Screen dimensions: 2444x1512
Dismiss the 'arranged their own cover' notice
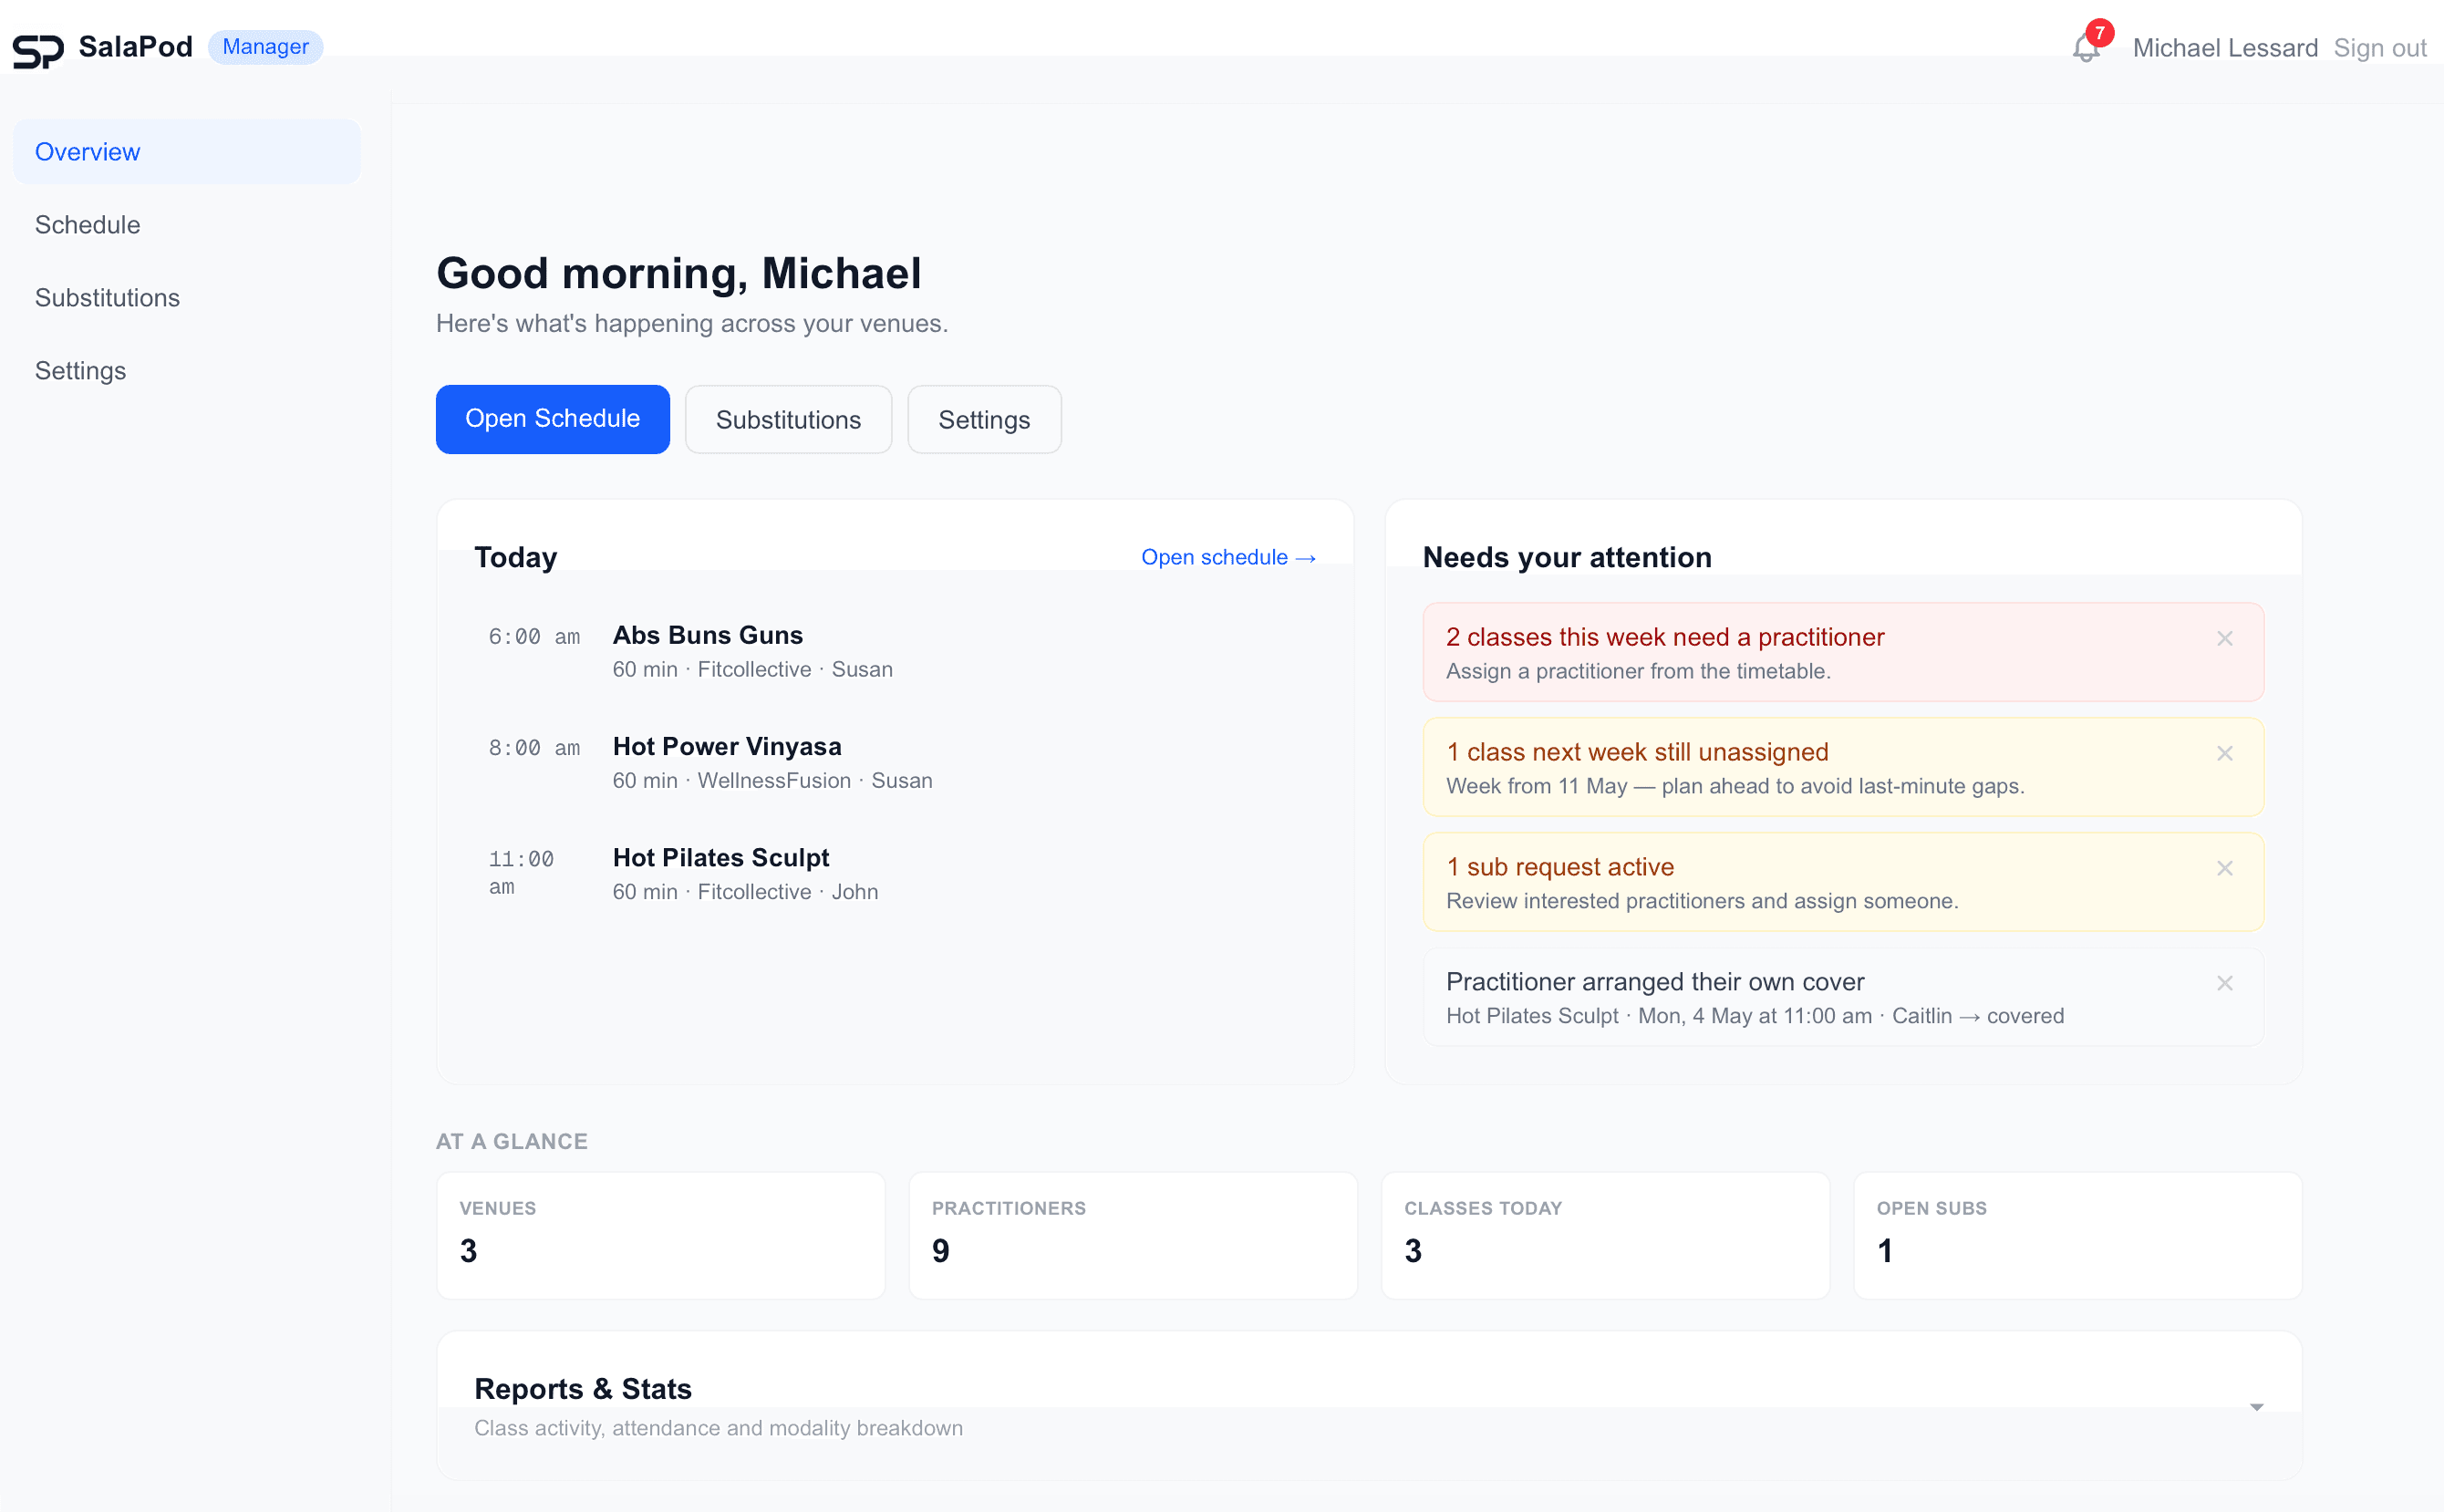click(x=2224, y=983)
